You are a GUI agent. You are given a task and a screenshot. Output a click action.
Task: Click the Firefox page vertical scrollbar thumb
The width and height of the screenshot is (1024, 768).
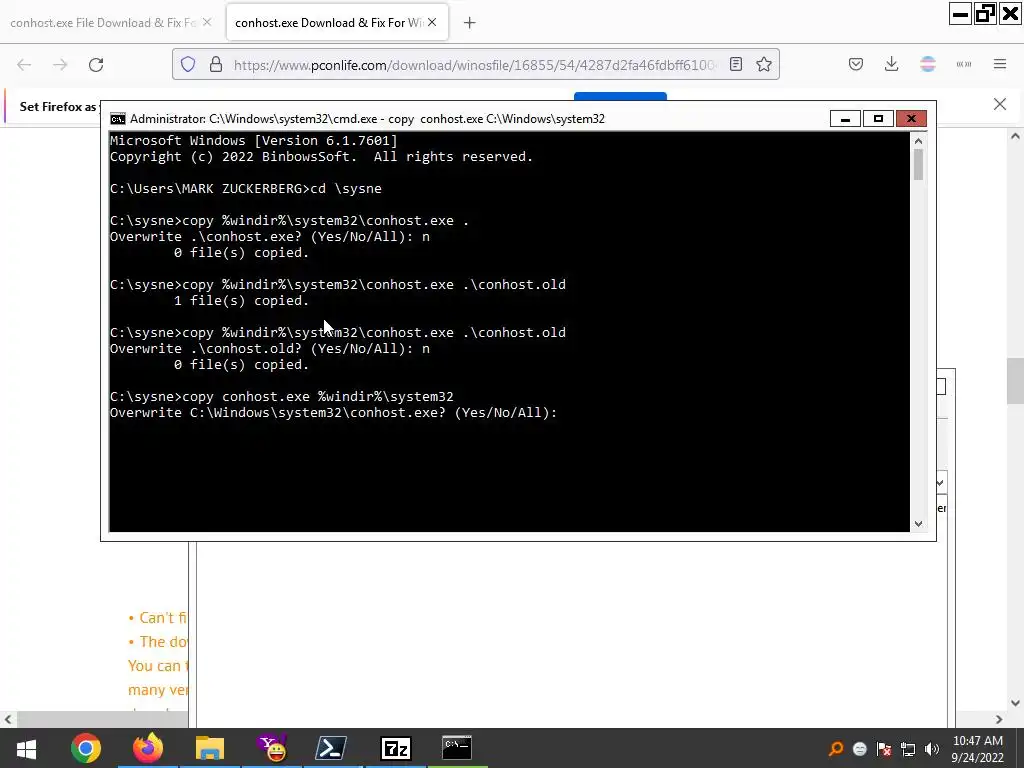click(x=1015, y=381)
